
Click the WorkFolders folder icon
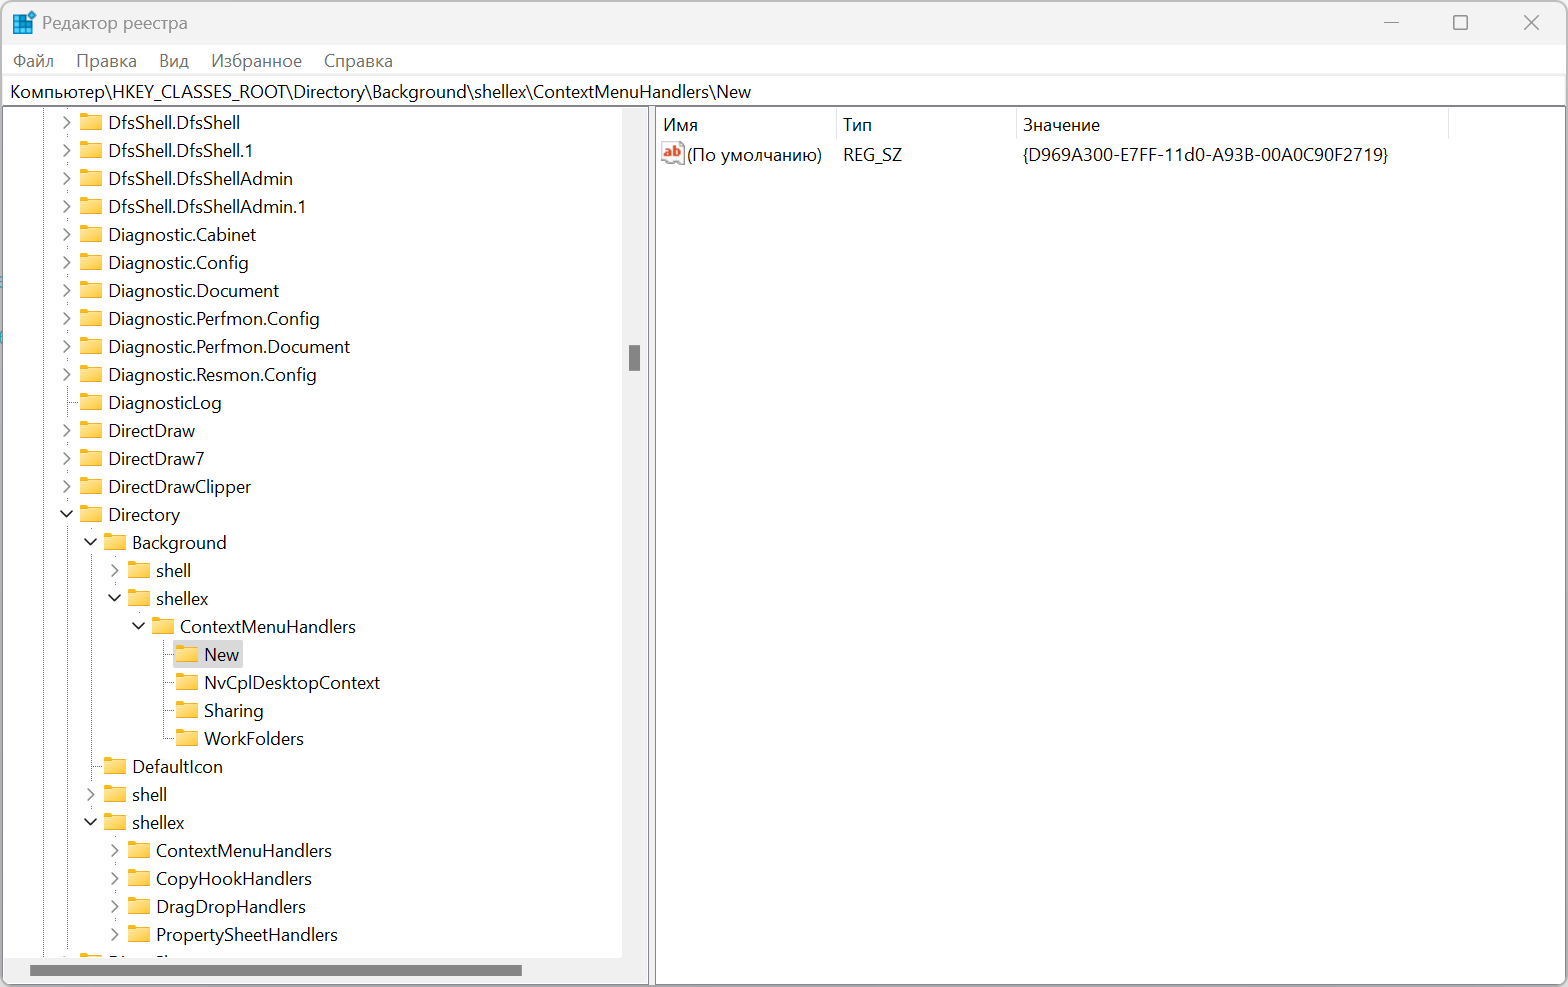(187, 738)
